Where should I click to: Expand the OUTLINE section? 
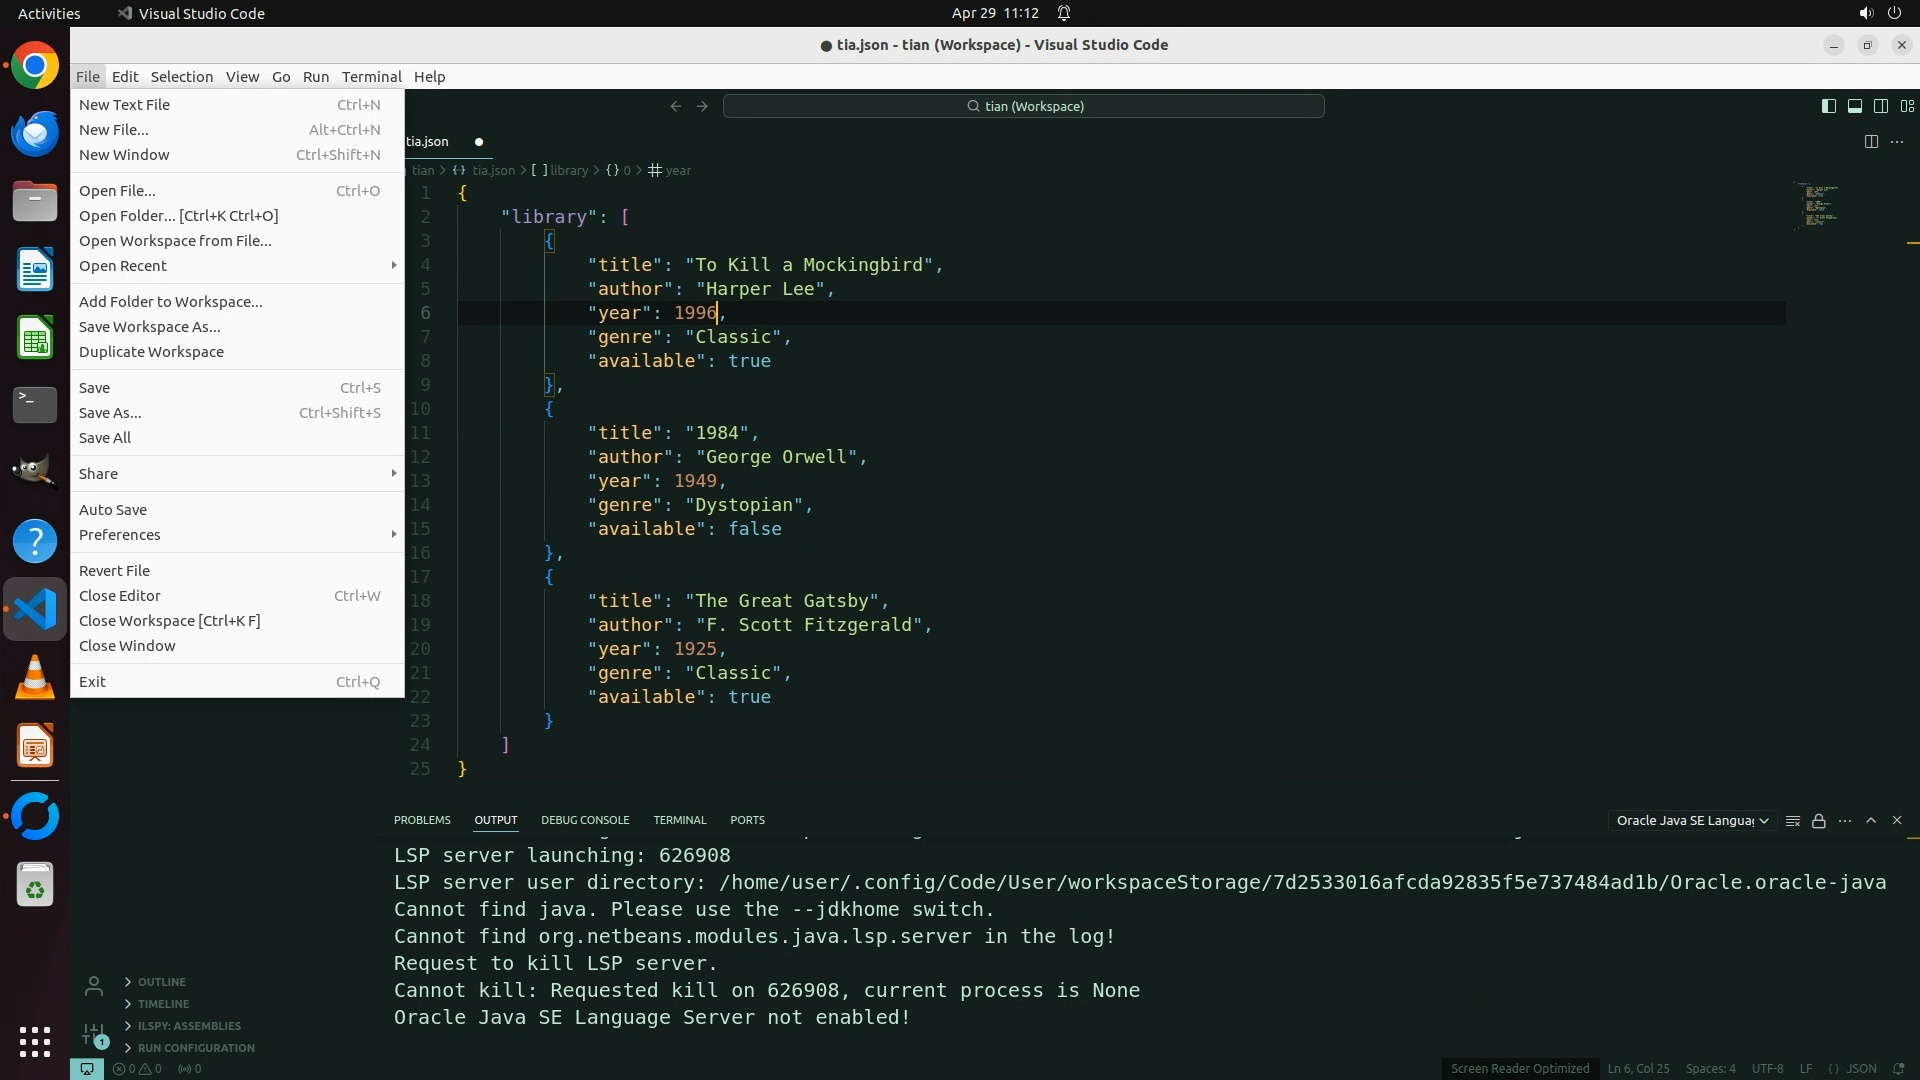(x=161, y=982)
